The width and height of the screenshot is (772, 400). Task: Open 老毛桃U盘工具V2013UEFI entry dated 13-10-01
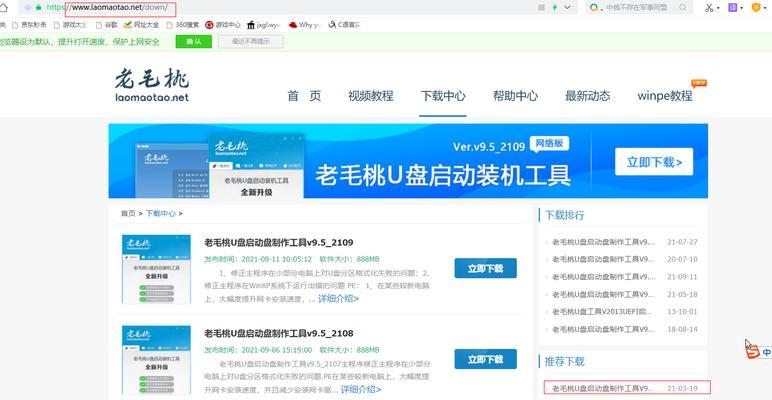click(x=624, y=312)
